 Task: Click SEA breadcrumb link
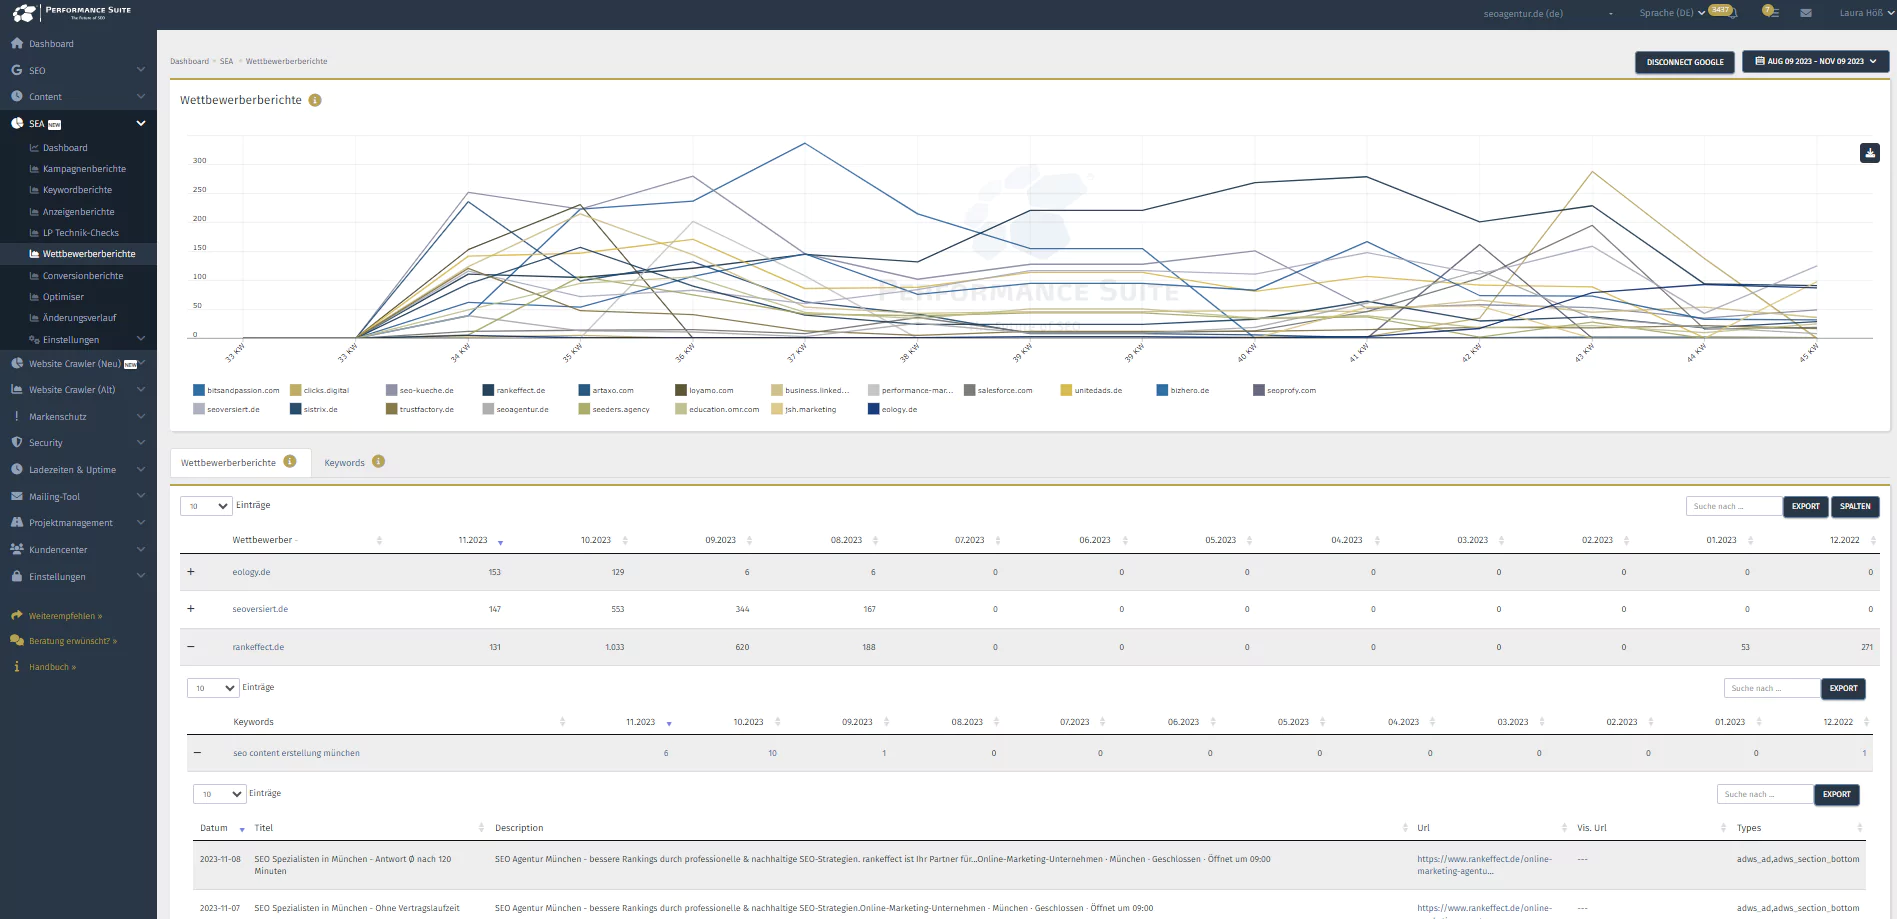(226, 61)
